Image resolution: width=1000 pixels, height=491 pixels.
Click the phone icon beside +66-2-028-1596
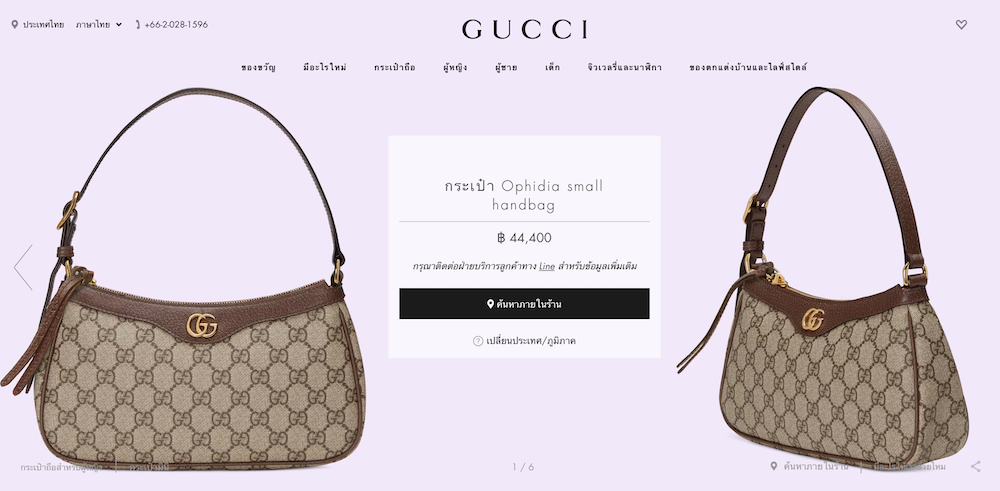(138, 25)
